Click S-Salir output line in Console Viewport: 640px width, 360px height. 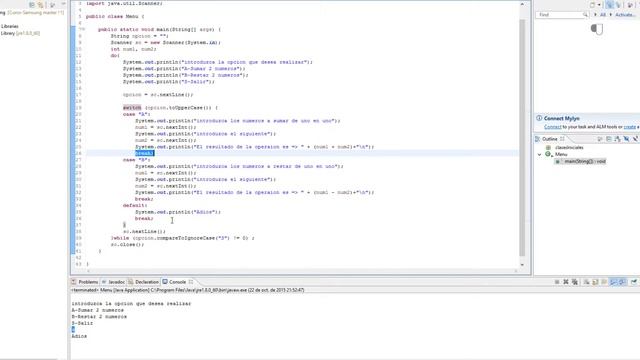(x=82, y=323)
